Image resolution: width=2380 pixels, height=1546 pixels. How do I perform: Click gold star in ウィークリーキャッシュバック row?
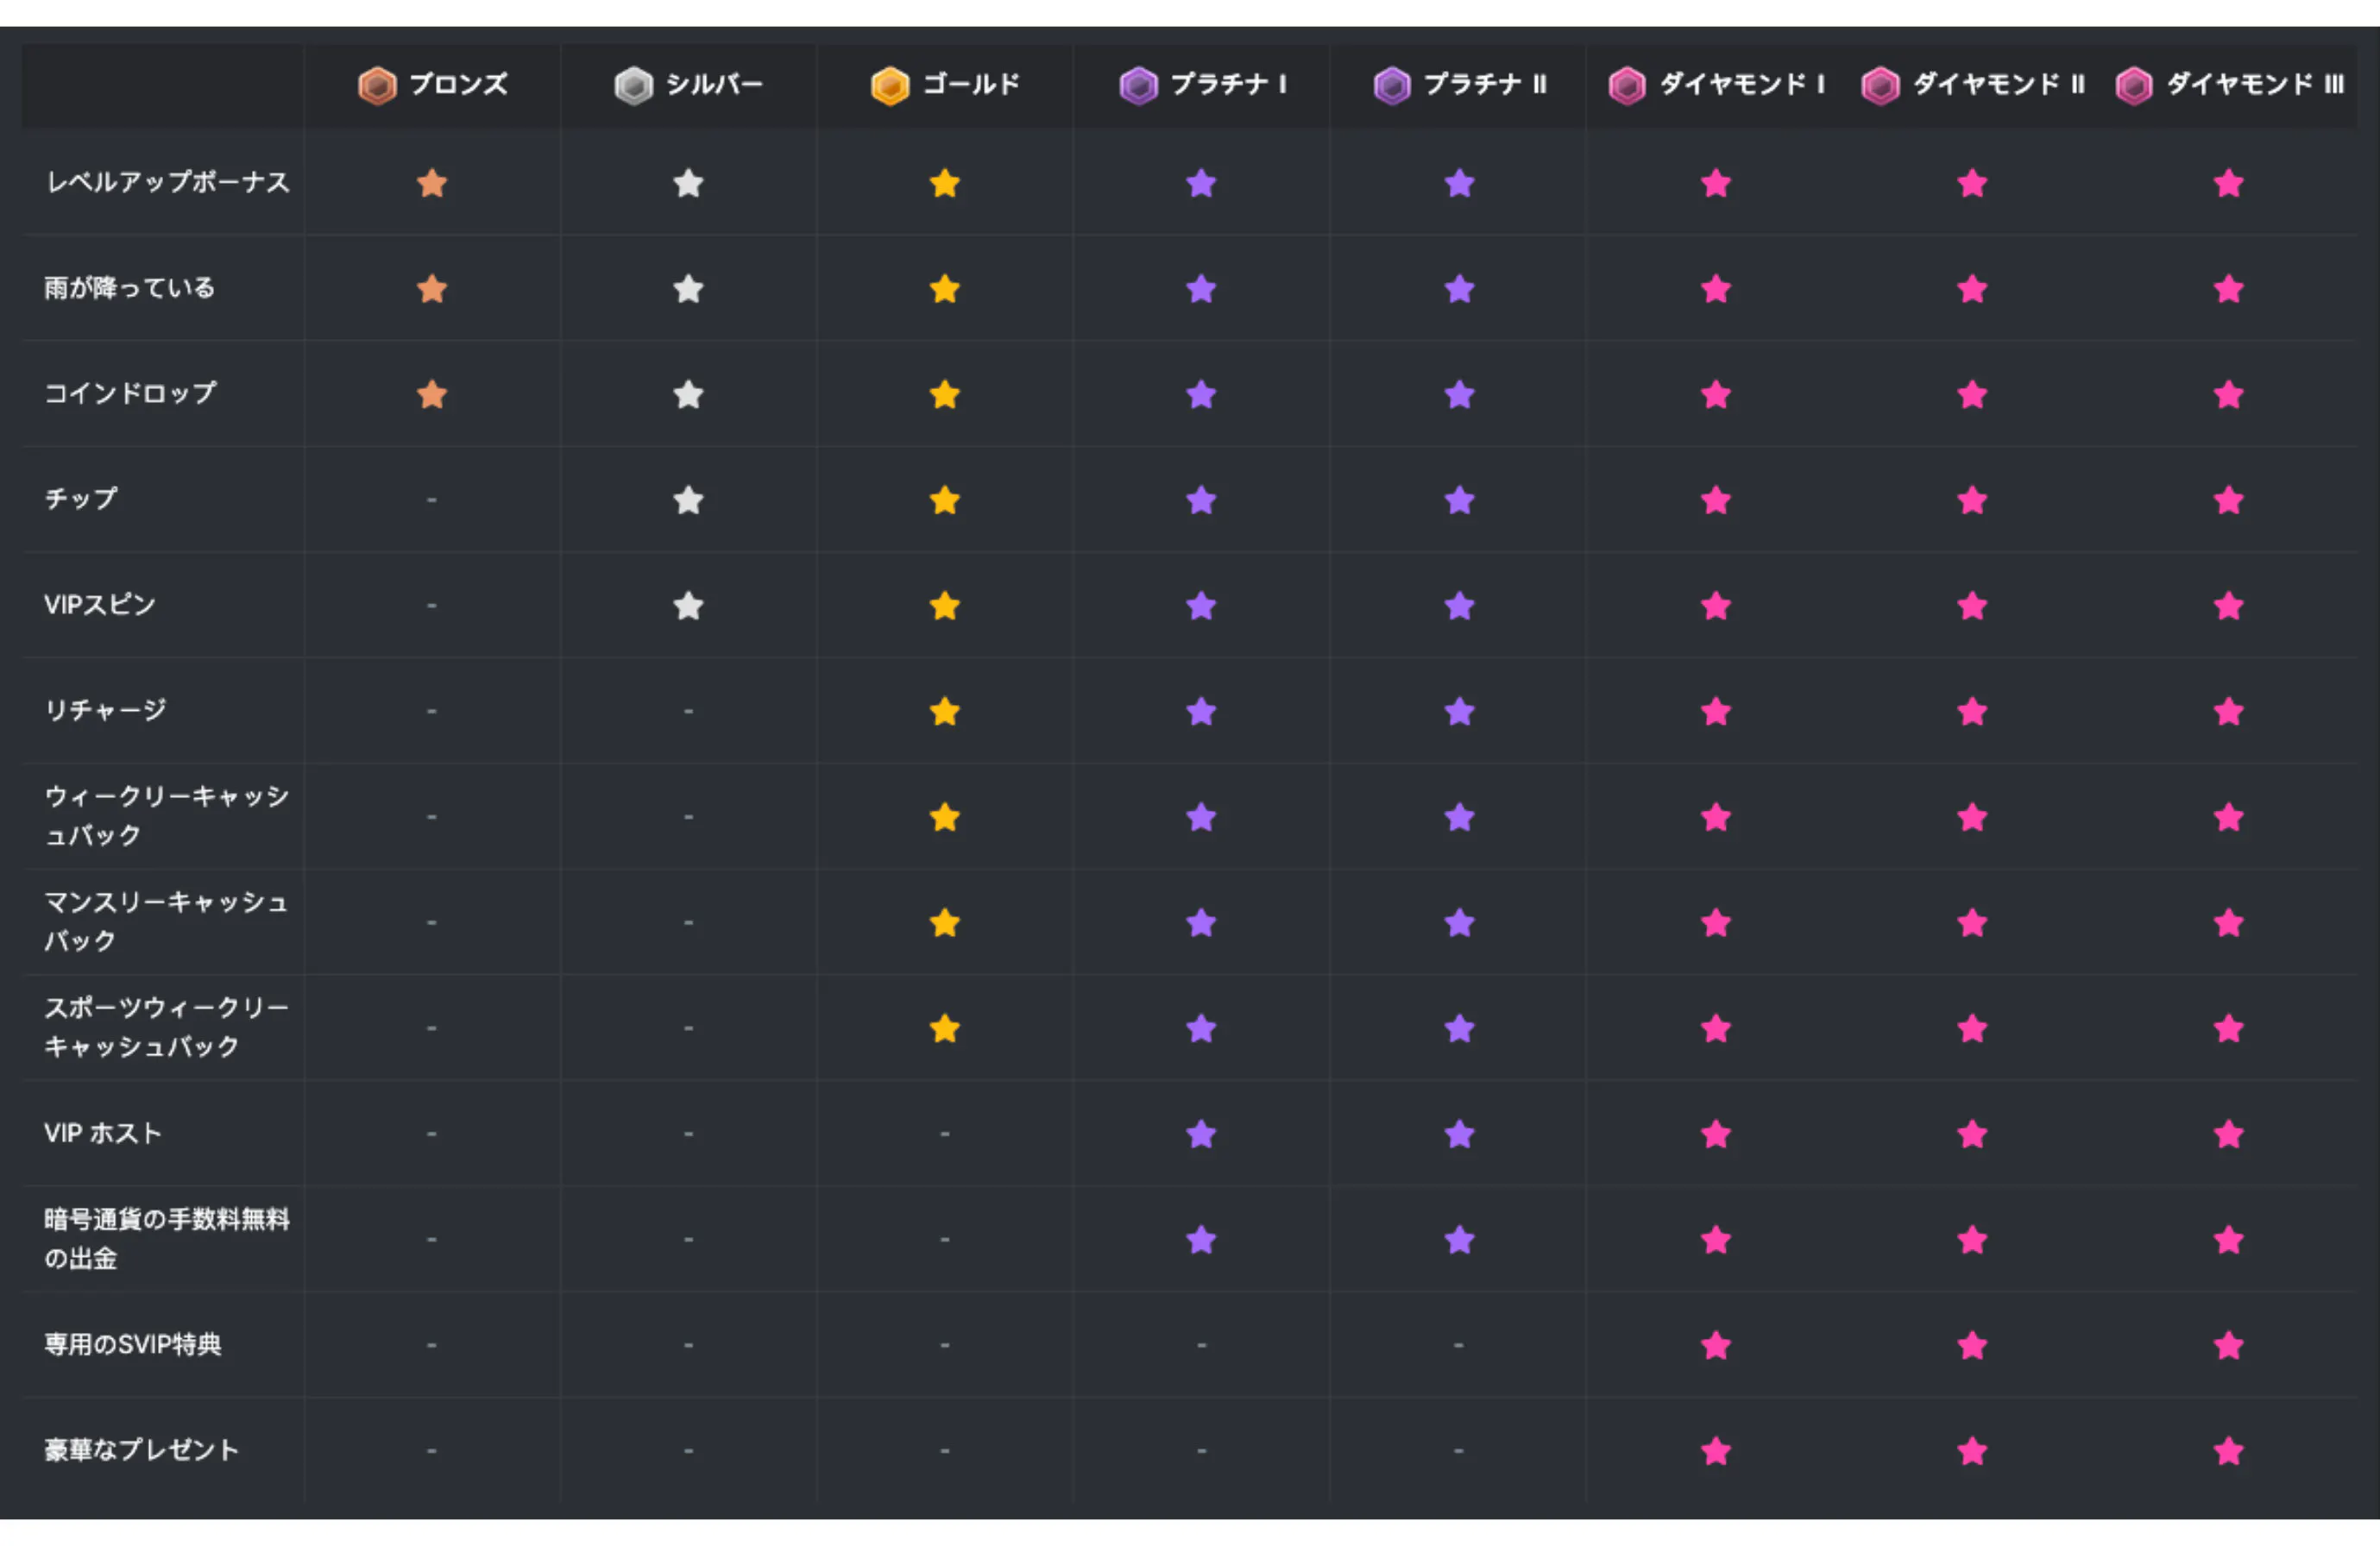pos(945,817)
